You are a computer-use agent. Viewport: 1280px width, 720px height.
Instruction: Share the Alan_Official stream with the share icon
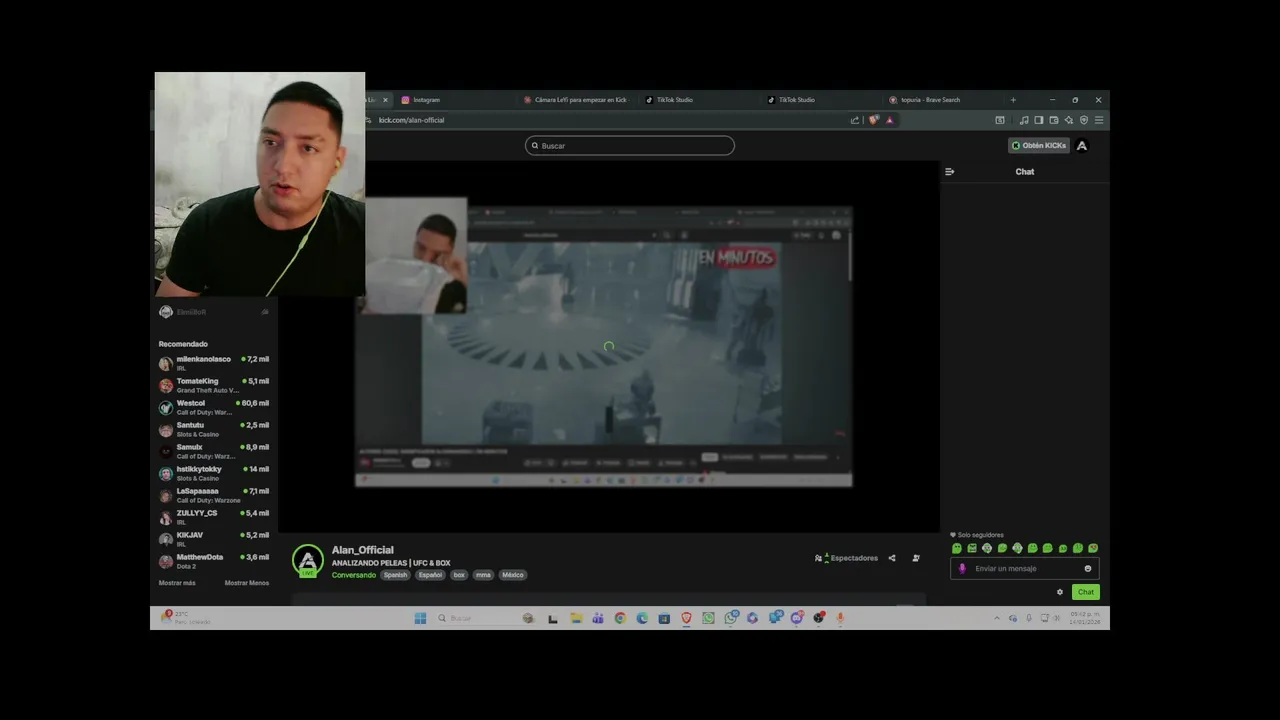point(892,558)
